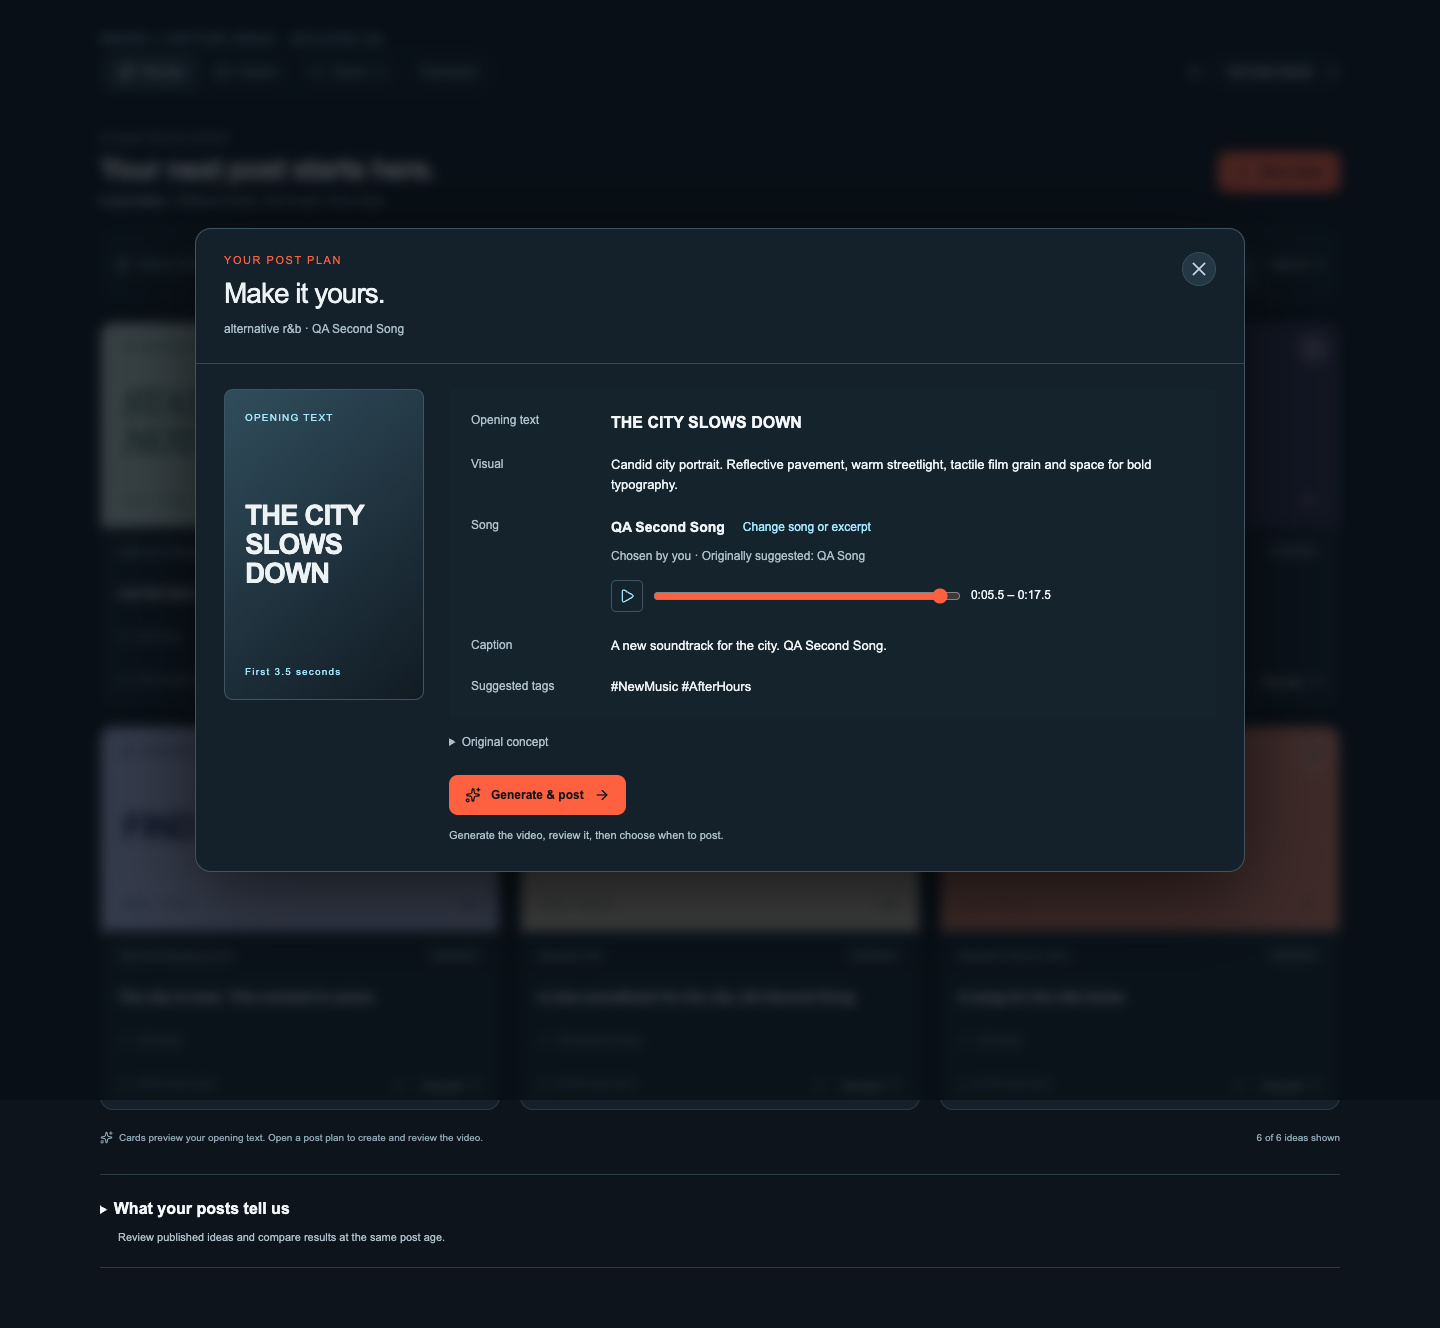Click the Generate the video, review it hint
The width and height of the screenshot is (1440, 1328).
point(586,835)
